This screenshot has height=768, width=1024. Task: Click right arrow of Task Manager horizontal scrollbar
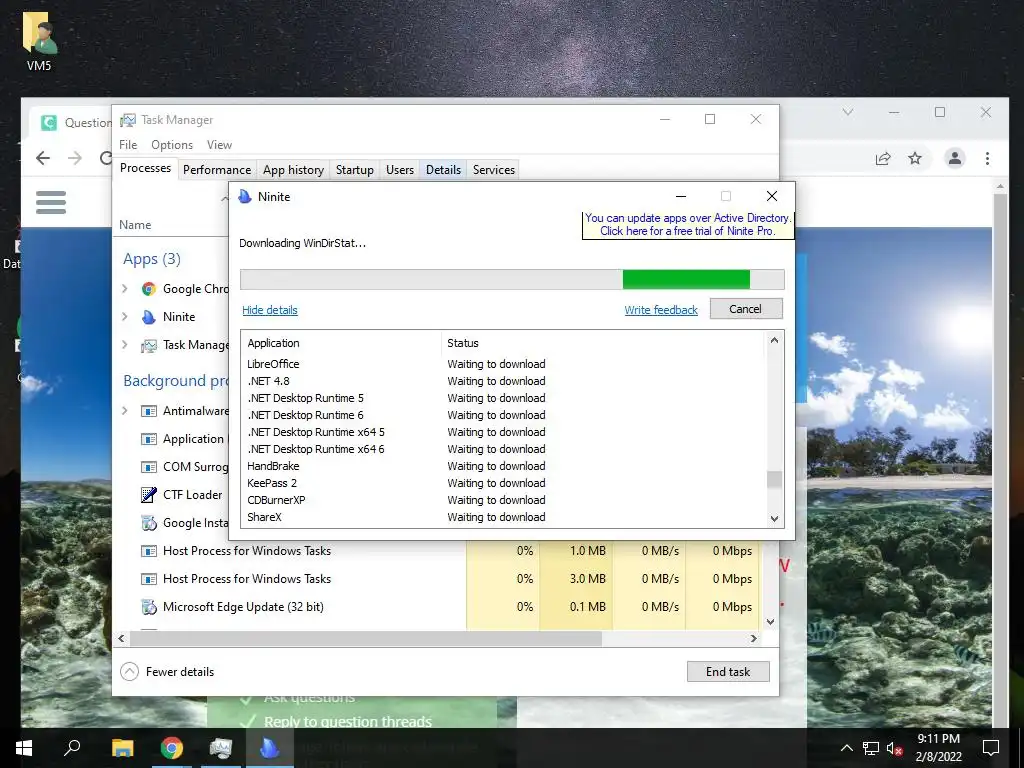(x=754, y=639)
